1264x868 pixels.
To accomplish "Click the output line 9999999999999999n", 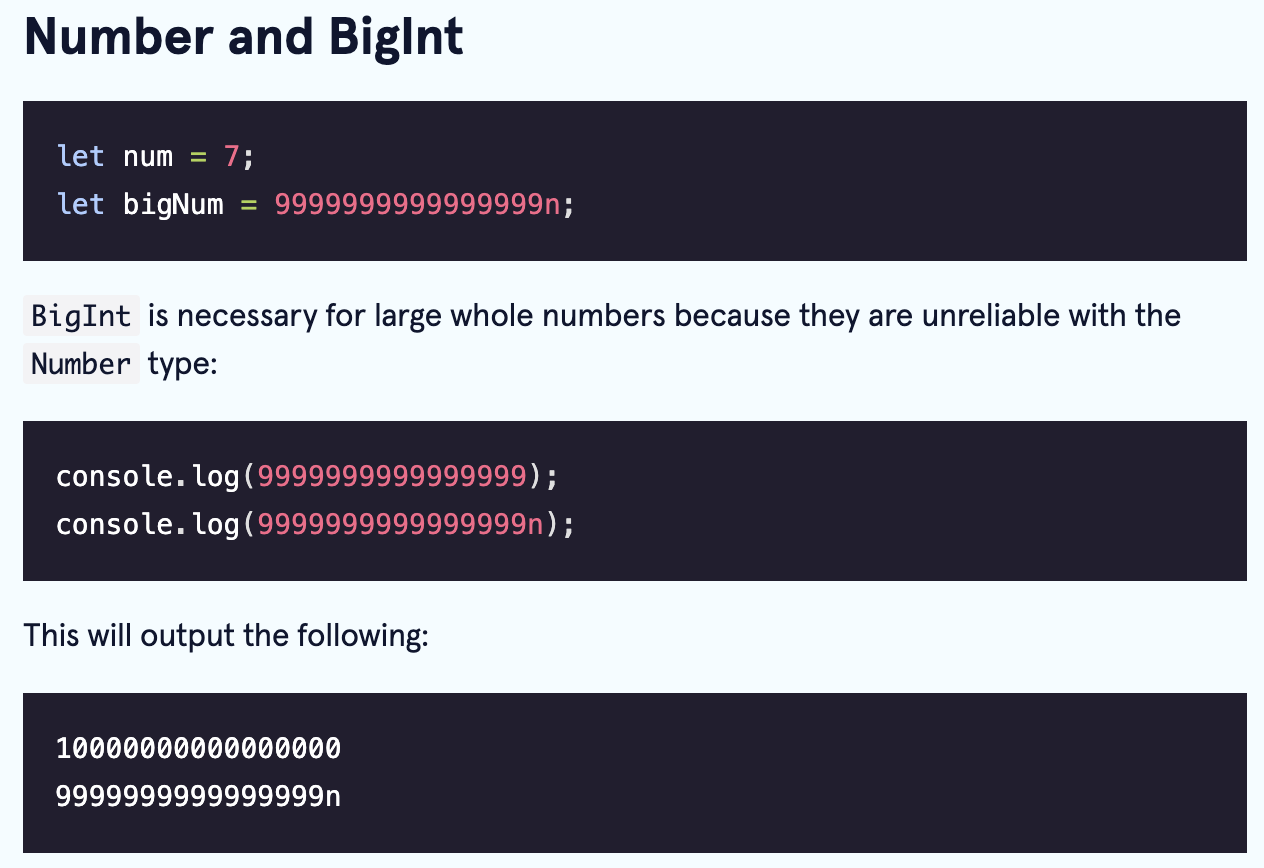I will click(x=199, y=796).
